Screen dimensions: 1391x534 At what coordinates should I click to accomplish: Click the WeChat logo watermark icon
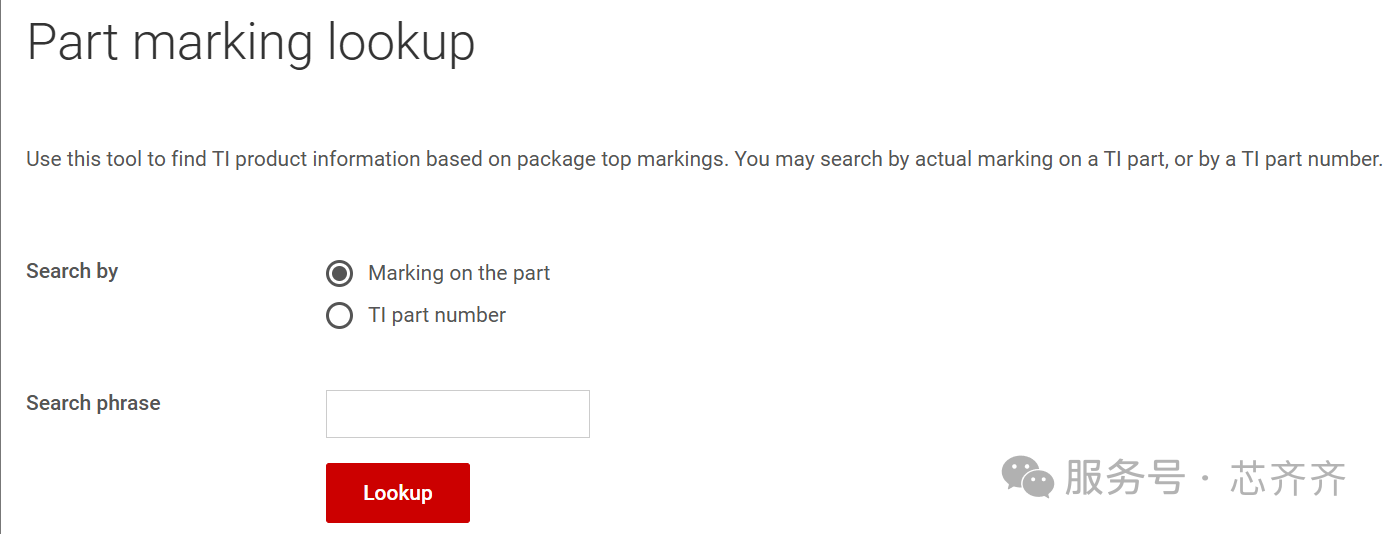[1028, 477]
